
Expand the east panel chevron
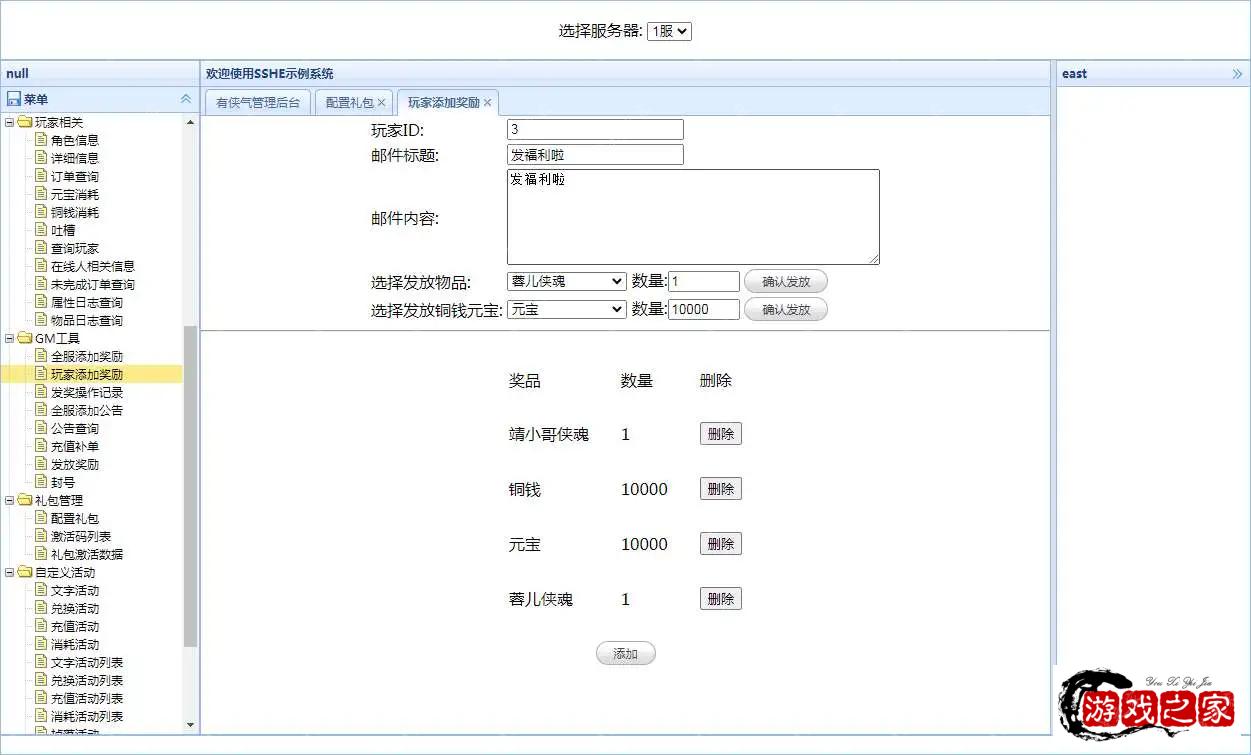coord(1237,72)
